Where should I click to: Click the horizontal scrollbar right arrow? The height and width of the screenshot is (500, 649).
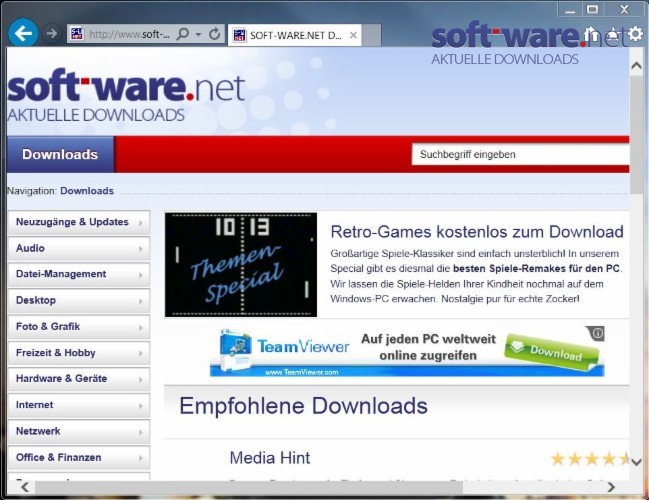611,487
